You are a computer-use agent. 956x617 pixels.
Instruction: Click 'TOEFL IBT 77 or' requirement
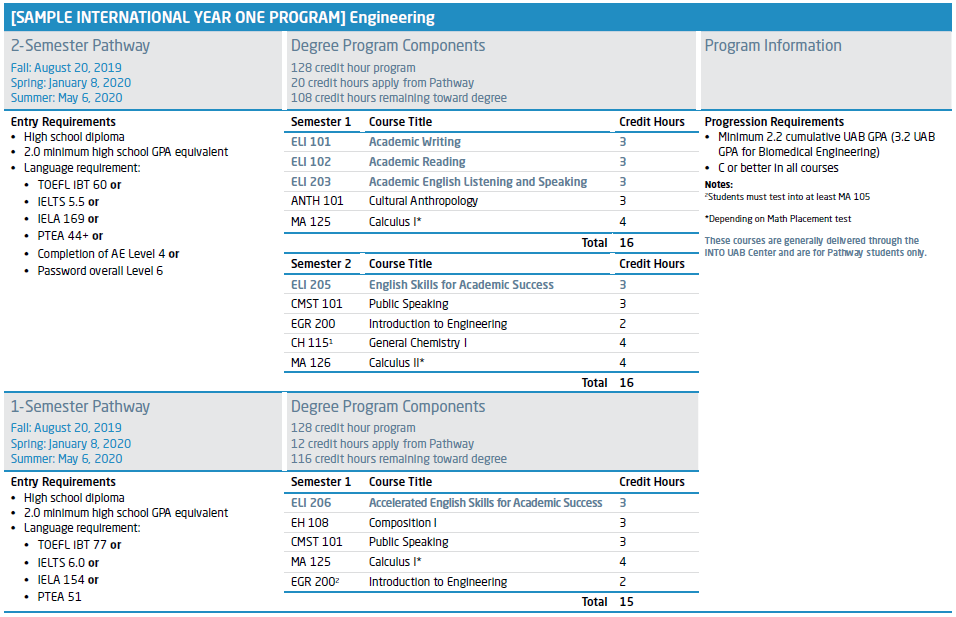[79, 545]
